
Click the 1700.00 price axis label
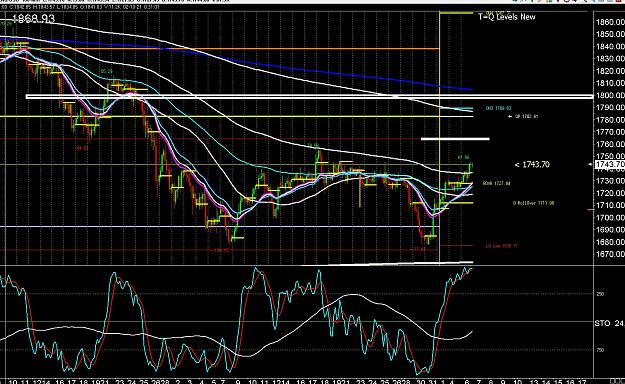(x=610, y=218)
